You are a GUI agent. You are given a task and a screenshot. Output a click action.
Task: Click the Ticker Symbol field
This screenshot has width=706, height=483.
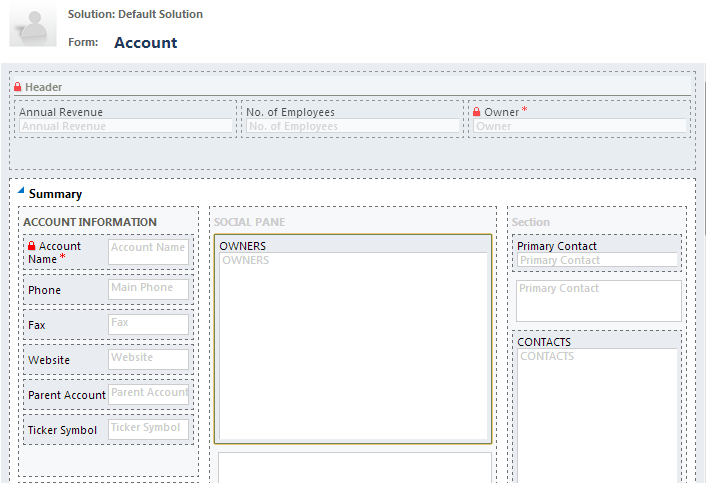click(148, 428)
